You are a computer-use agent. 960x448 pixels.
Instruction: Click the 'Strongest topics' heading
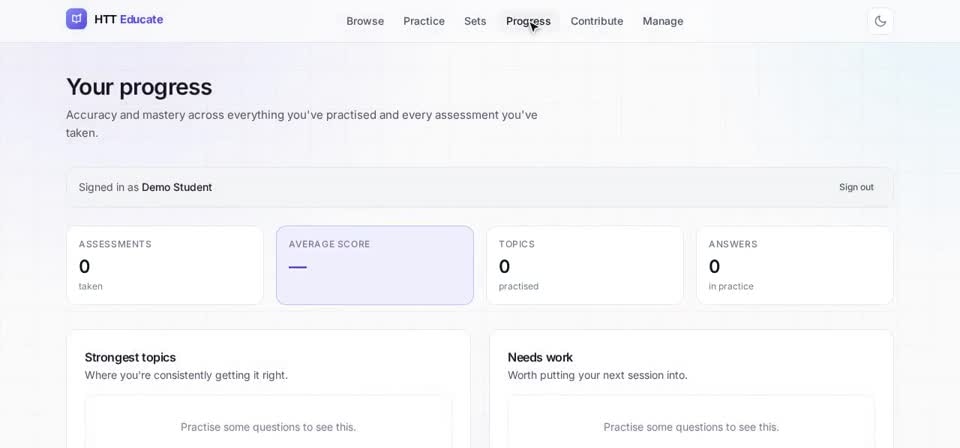(130, 357)
